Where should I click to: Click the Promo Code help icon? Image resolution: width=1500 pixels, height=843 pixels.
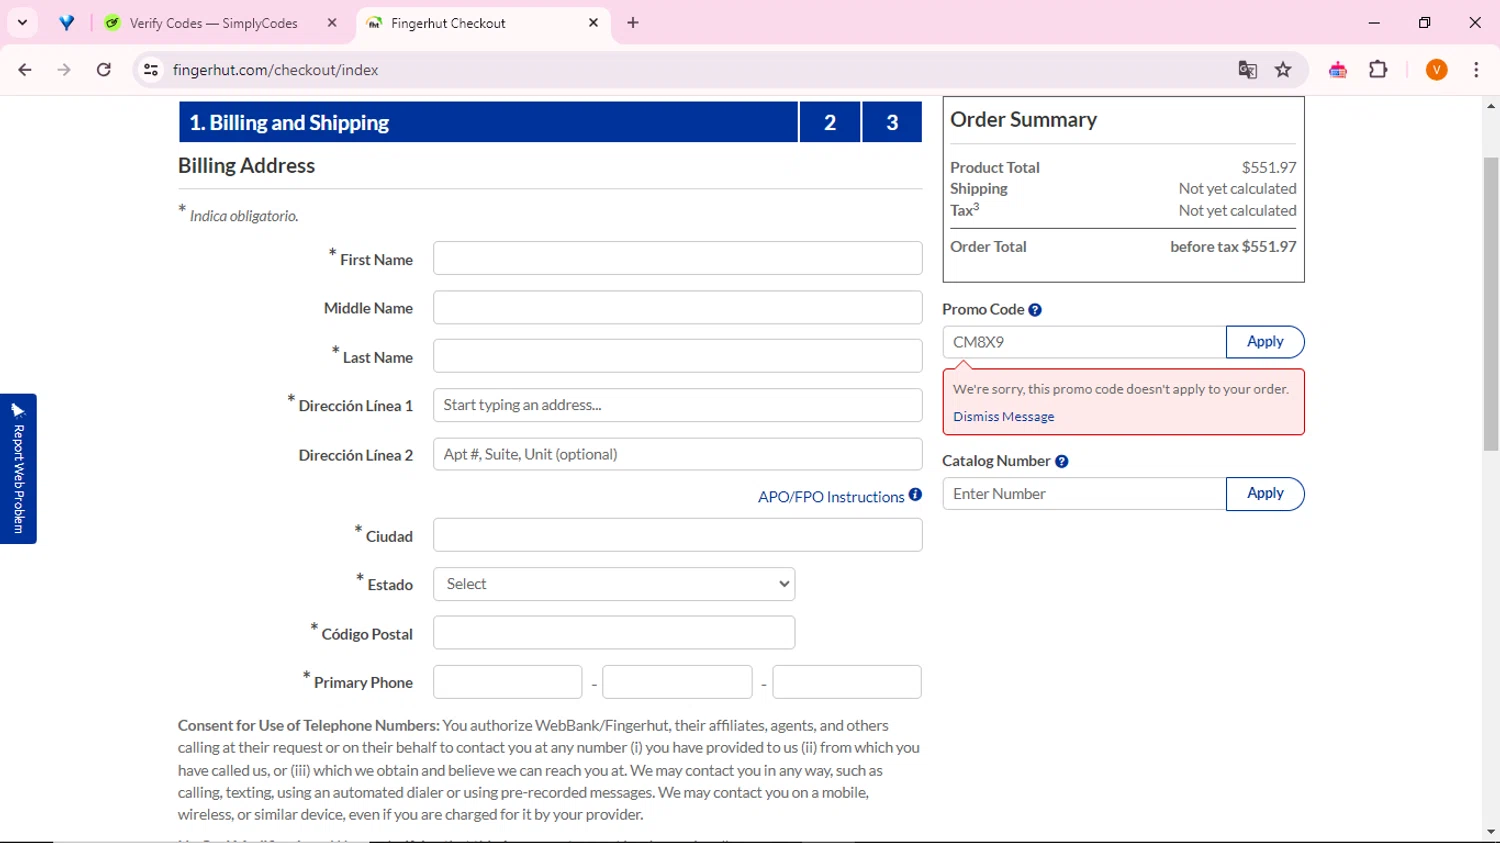point(1035,310)
